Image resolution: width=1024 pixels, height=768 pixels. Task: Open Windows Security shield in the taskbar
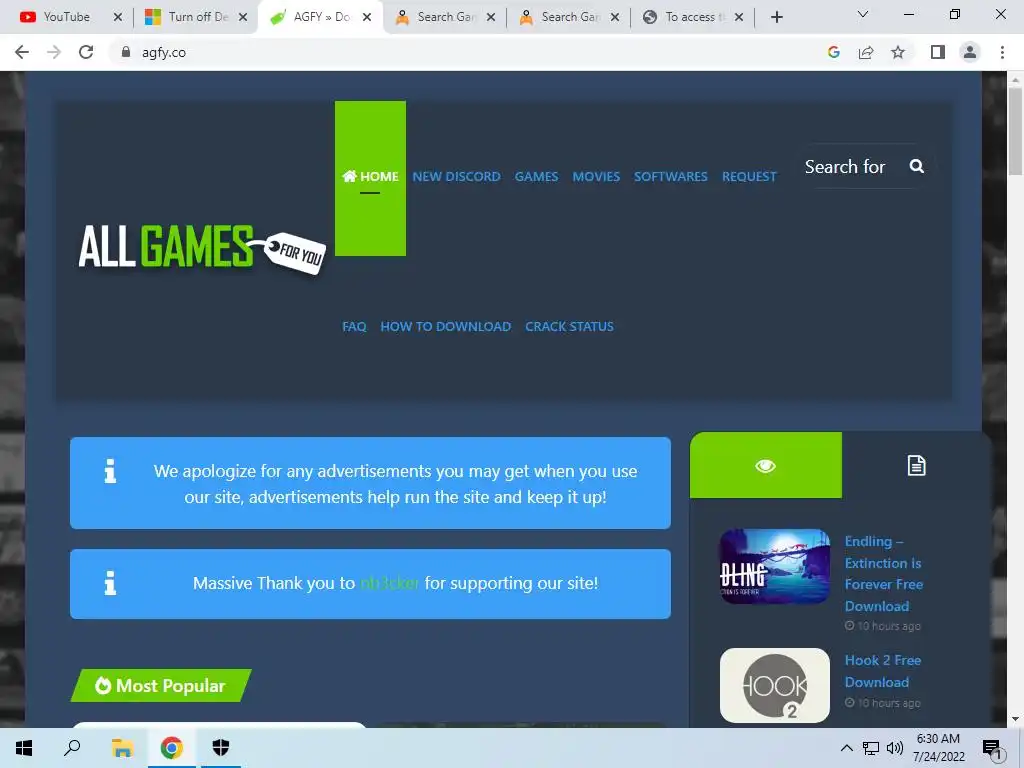coord(221,748)
